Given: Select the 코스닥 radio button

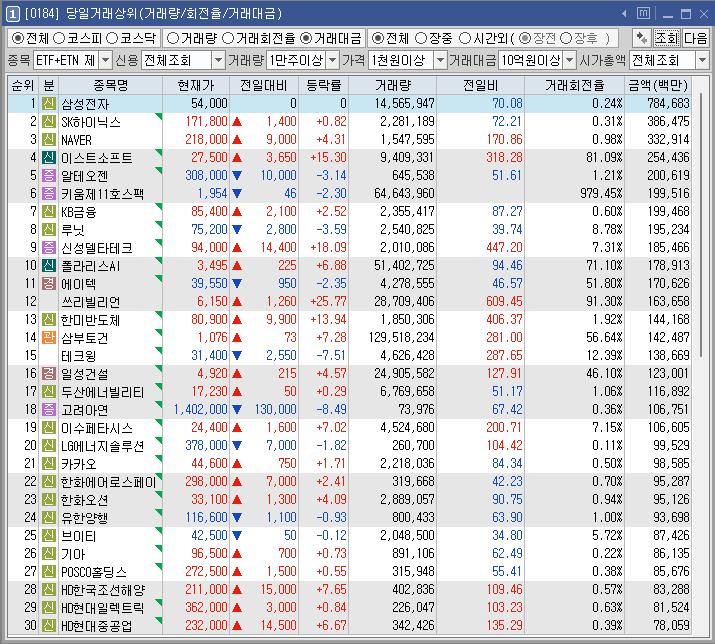Looking at the screenshot, I should coord(112,38).
